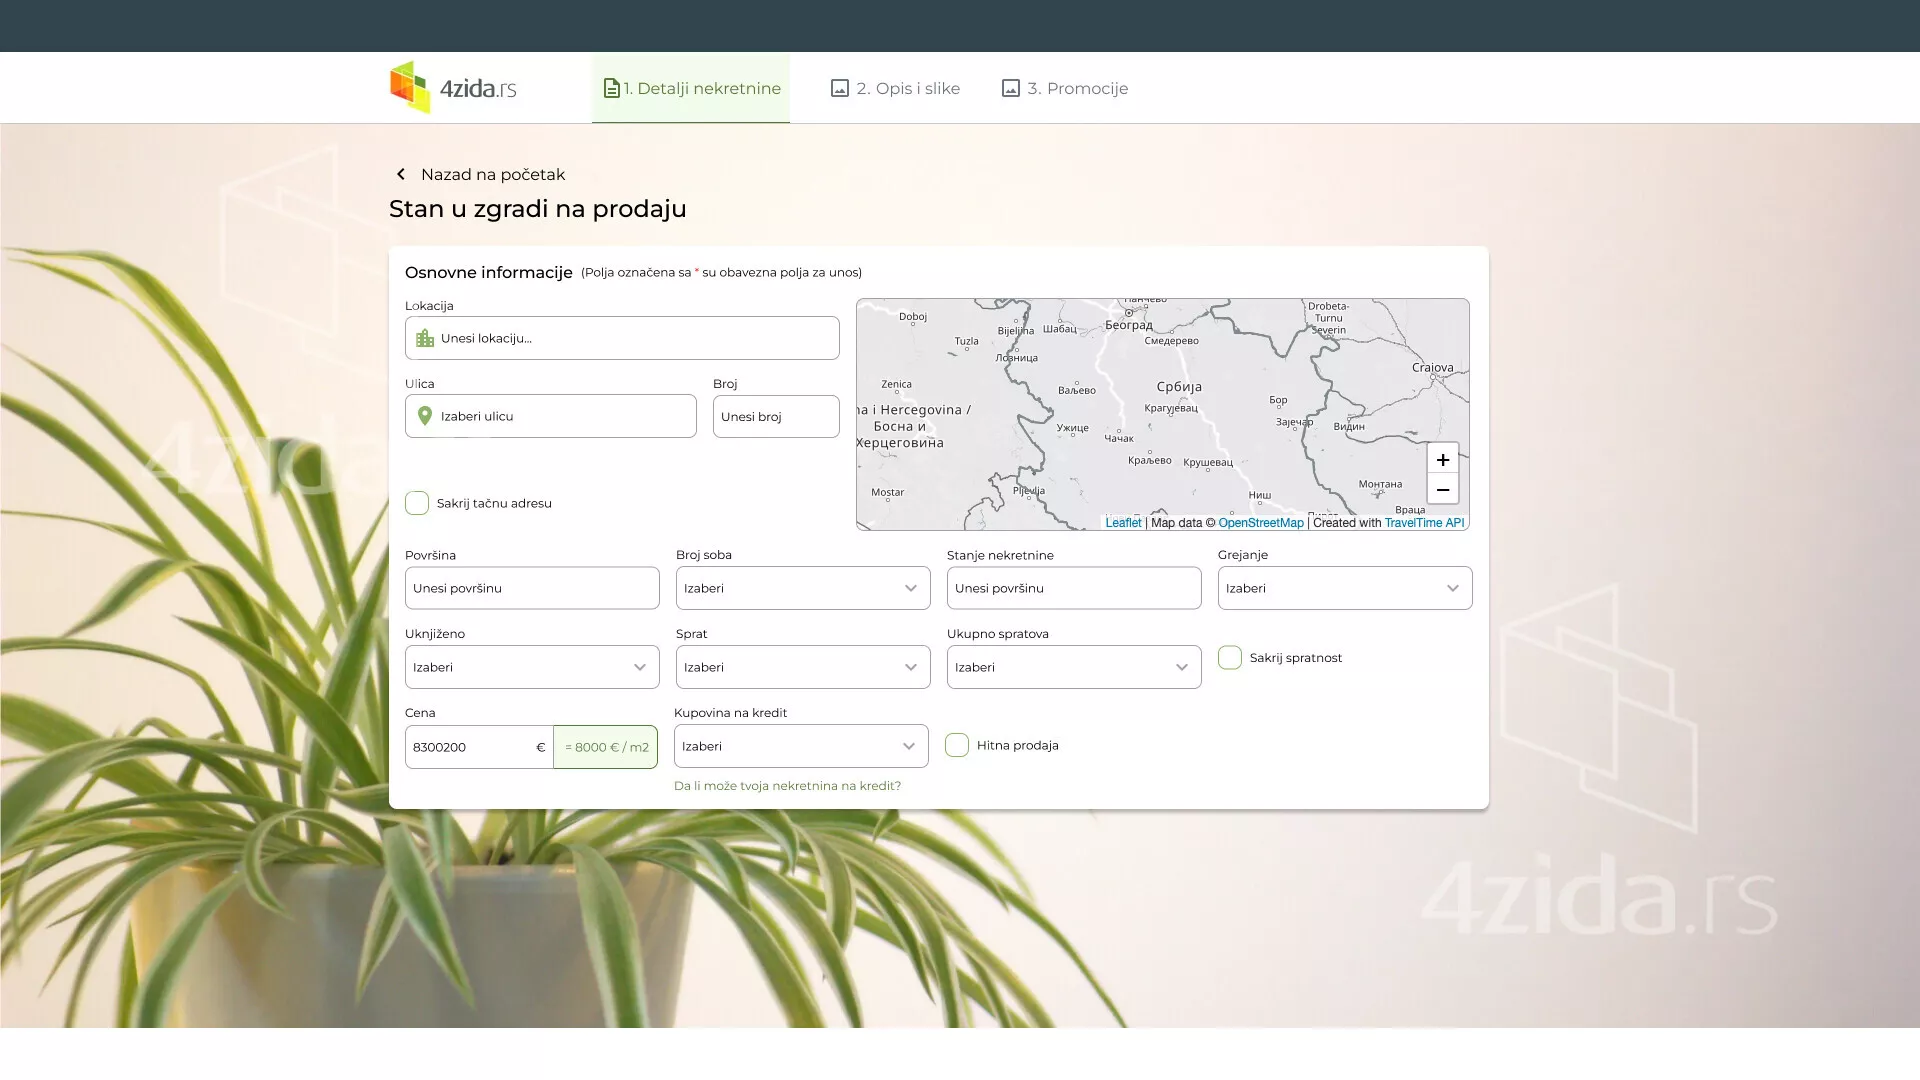
Task: Click the green pin icon in Ulica field
Action: (425, 416)
